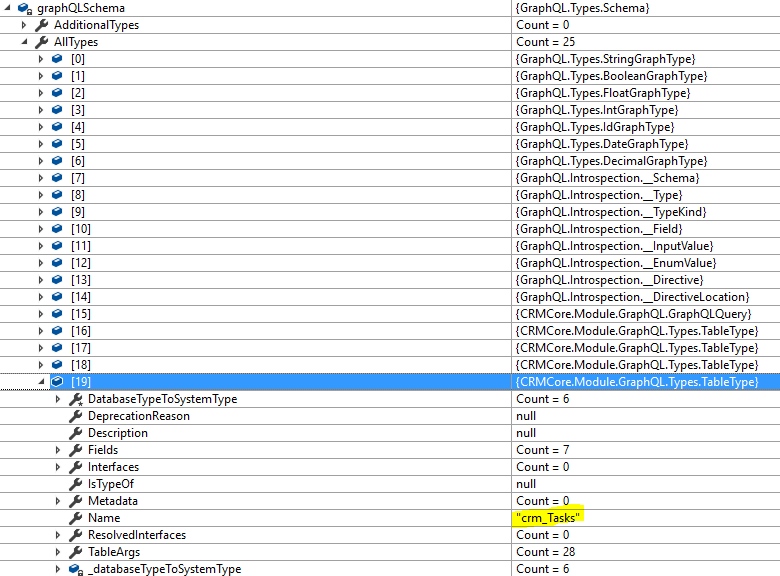
Task: Click the cube icon of item [6]
Action: coord(57,161)
